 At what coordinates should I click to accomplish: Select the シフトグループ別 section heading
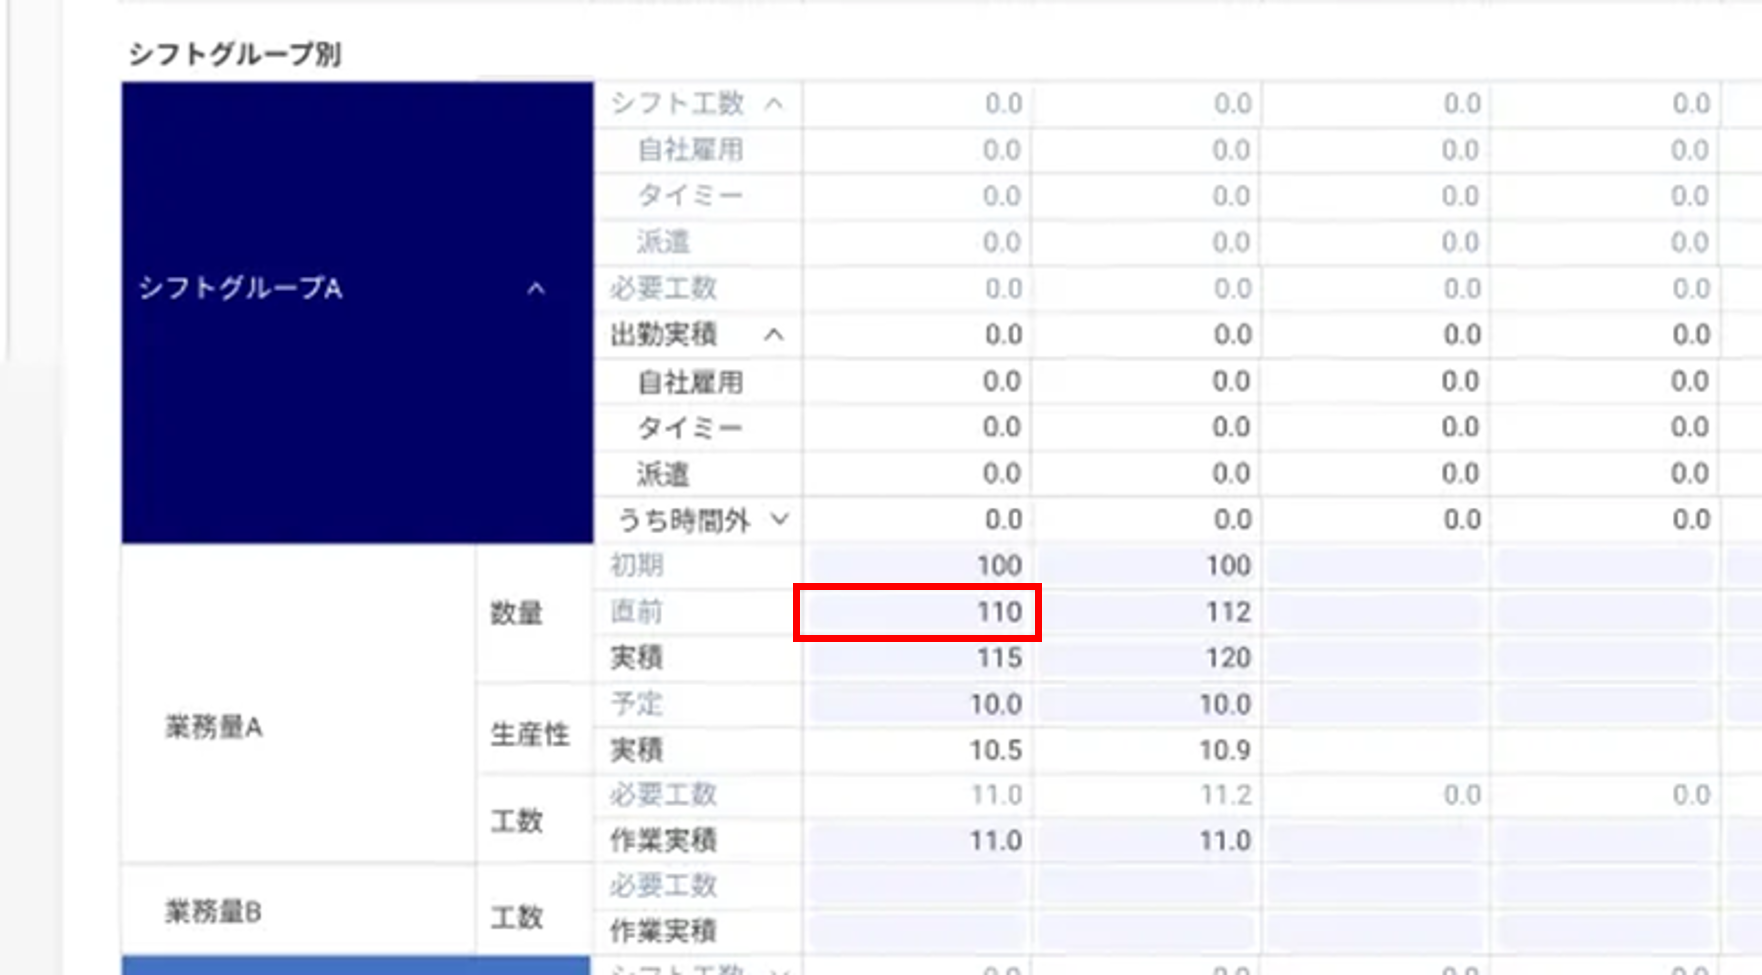(235, 54)
